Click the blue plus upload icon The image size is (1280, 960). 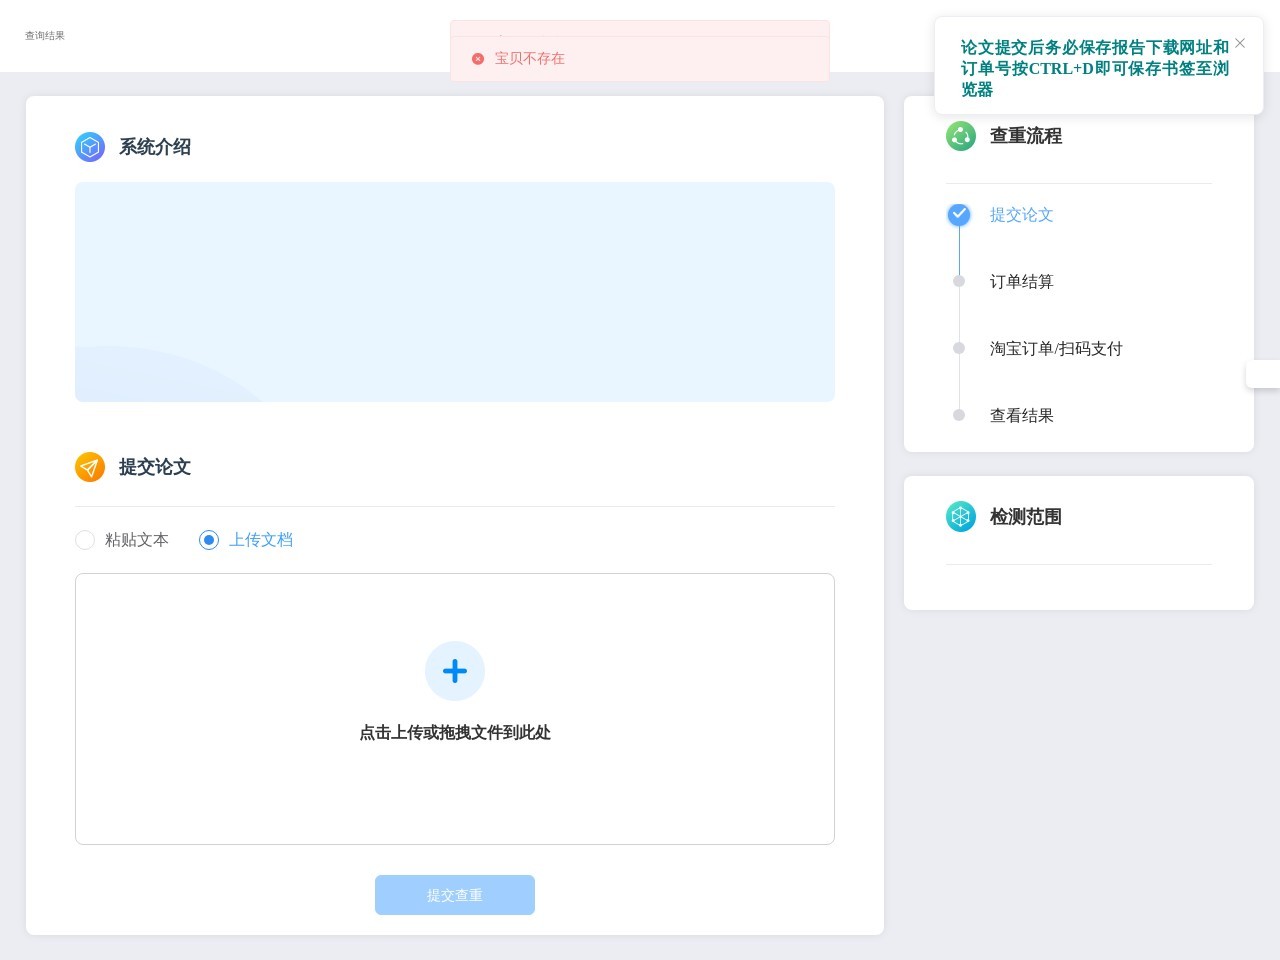tap(455, 671)
